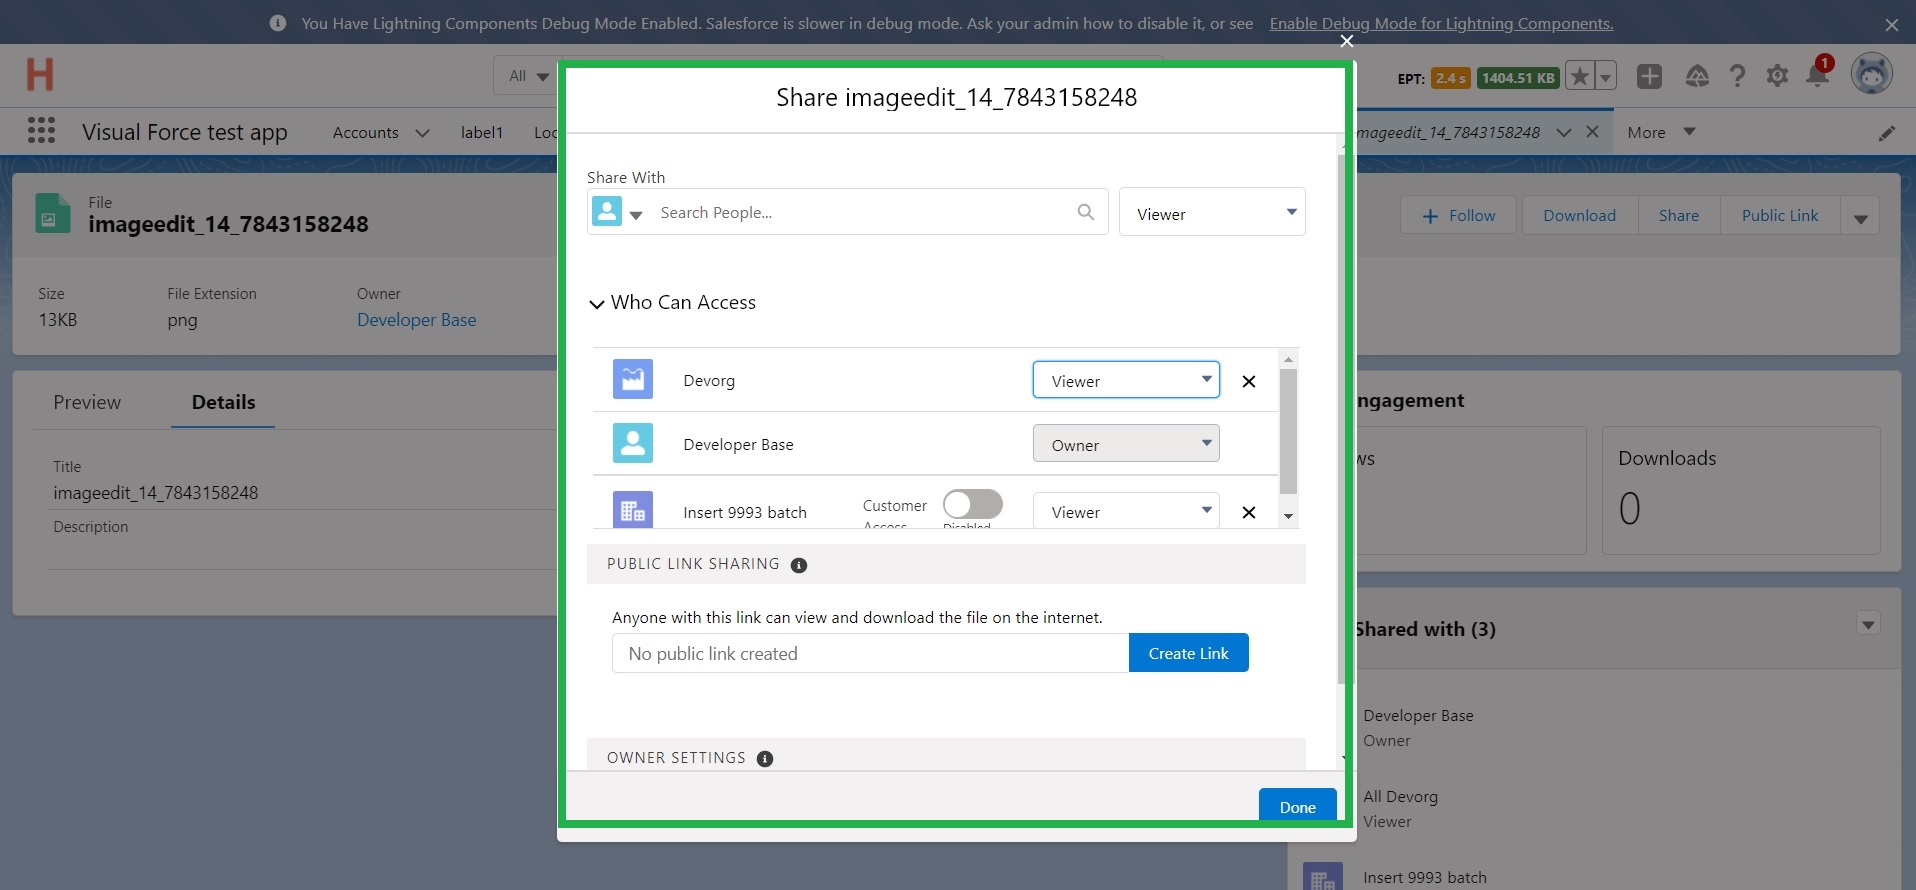Click the EPT 2.4 s indicator

[1450, 78]
